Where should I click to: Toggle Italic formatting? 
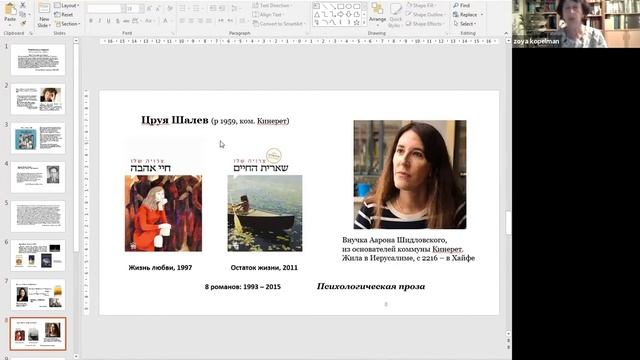point(100,21)
